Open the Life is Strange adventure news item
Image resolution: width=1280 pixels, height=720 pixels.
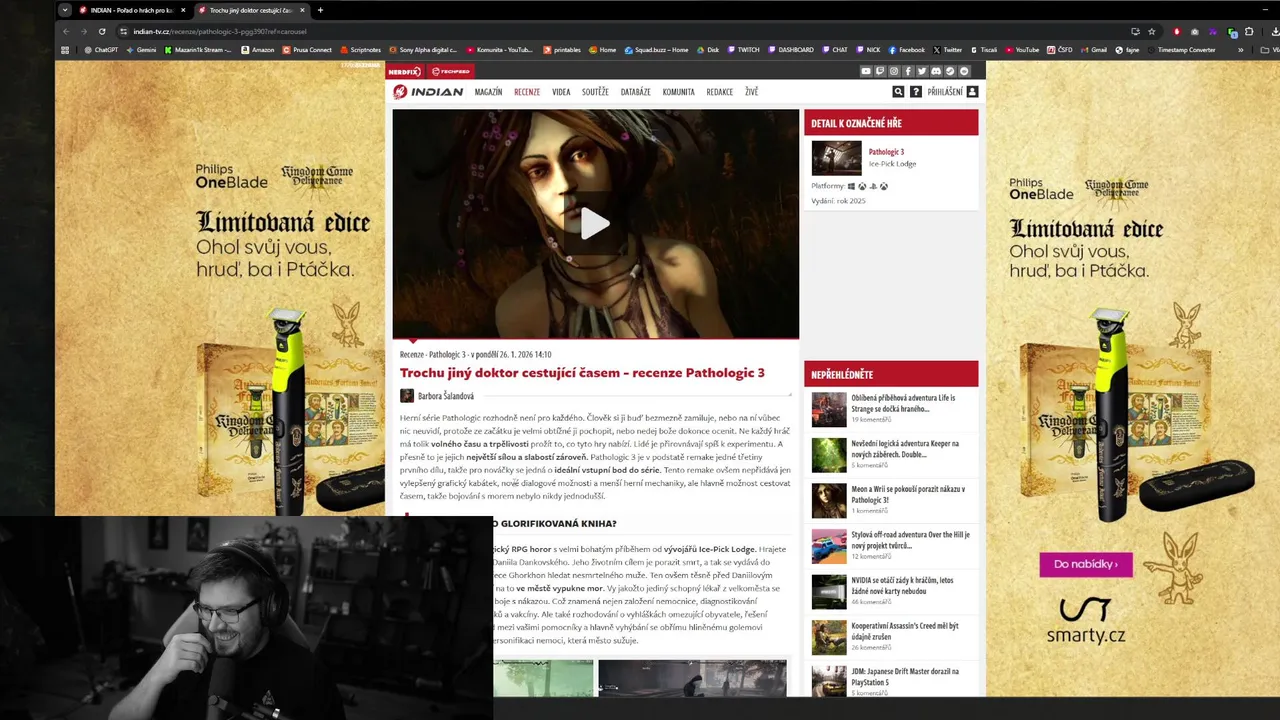[890, 408]
